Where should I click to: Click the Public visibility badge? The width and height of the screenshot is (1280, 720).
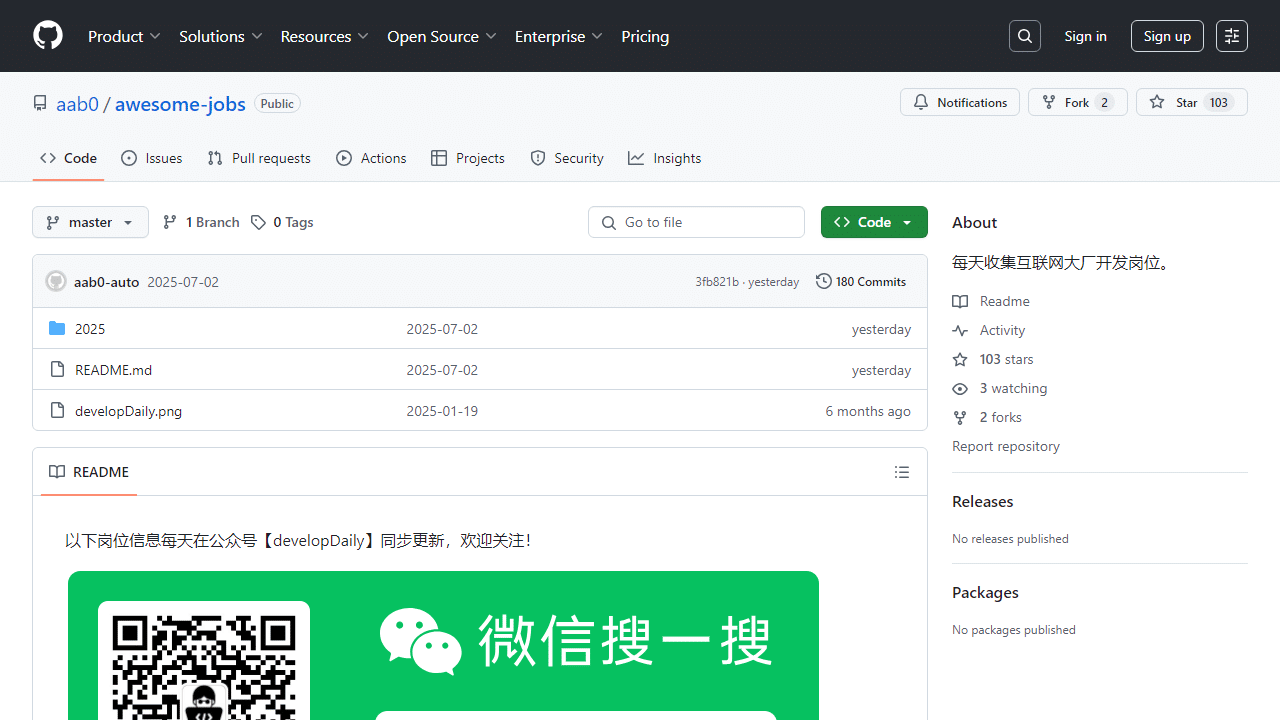(x=277, y=104)
